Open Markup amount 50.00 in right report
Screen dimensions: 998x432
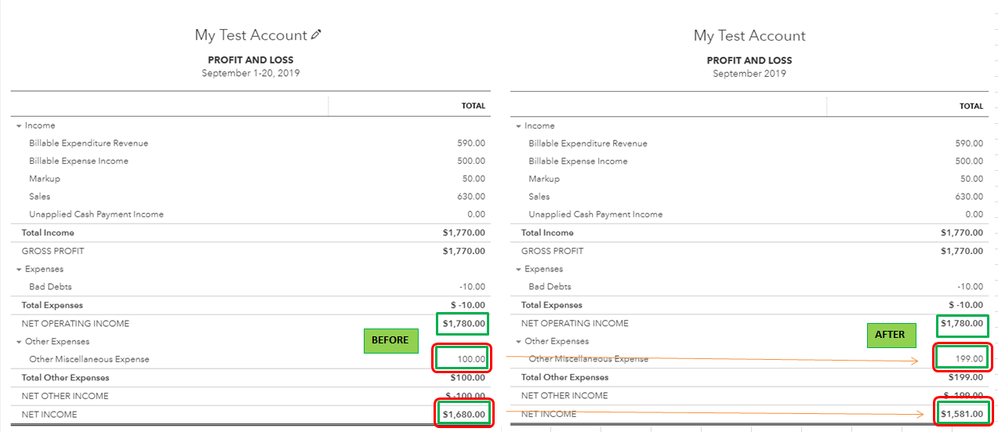[972, 179]
